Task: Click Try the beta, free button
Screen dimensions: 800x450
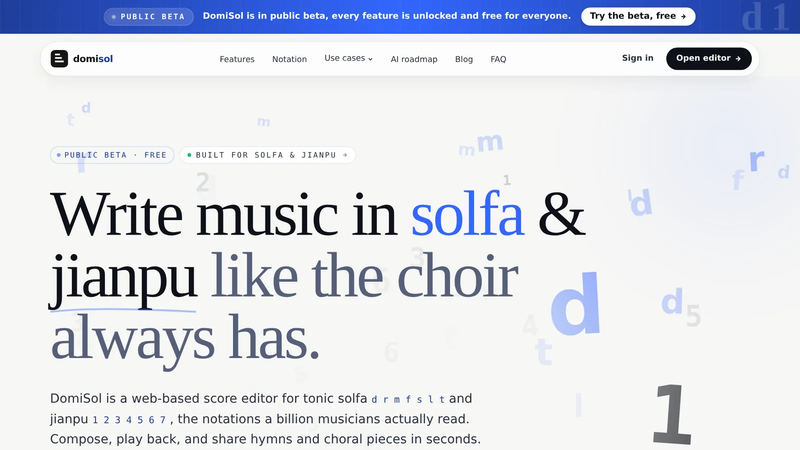Action: [x=638, y=16]
